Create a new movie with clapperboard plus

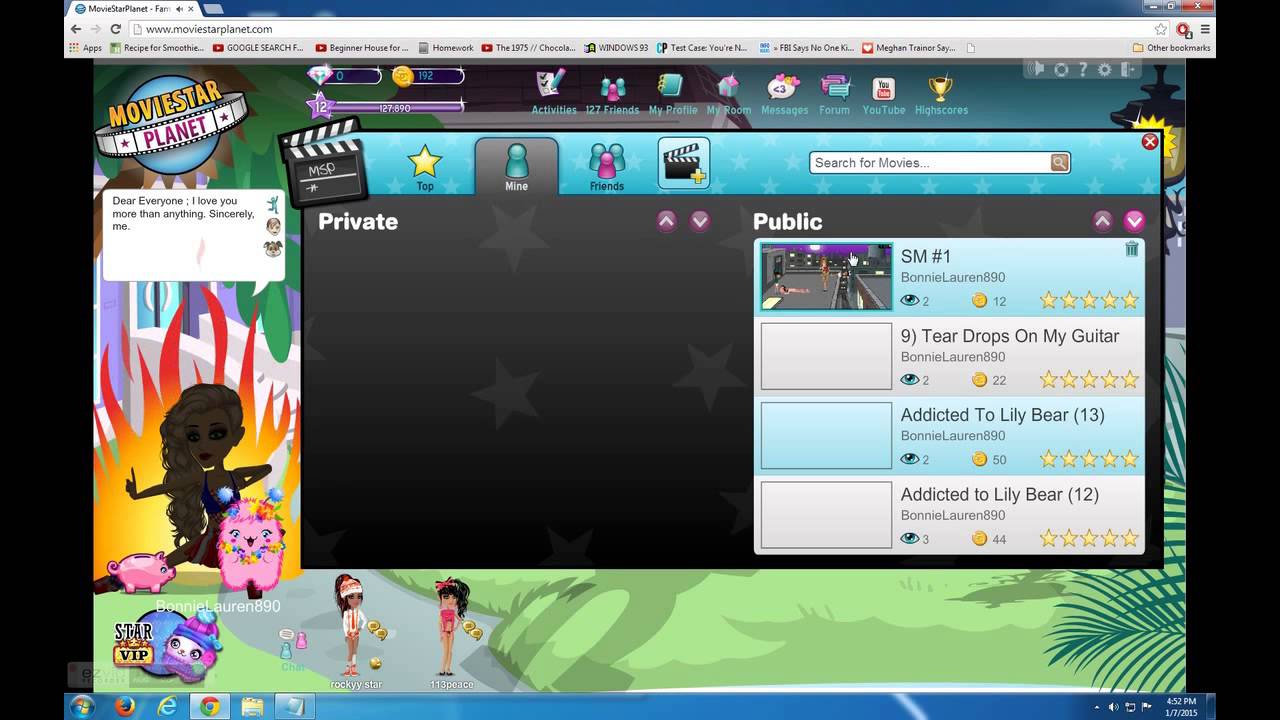(x=684, y=163)
